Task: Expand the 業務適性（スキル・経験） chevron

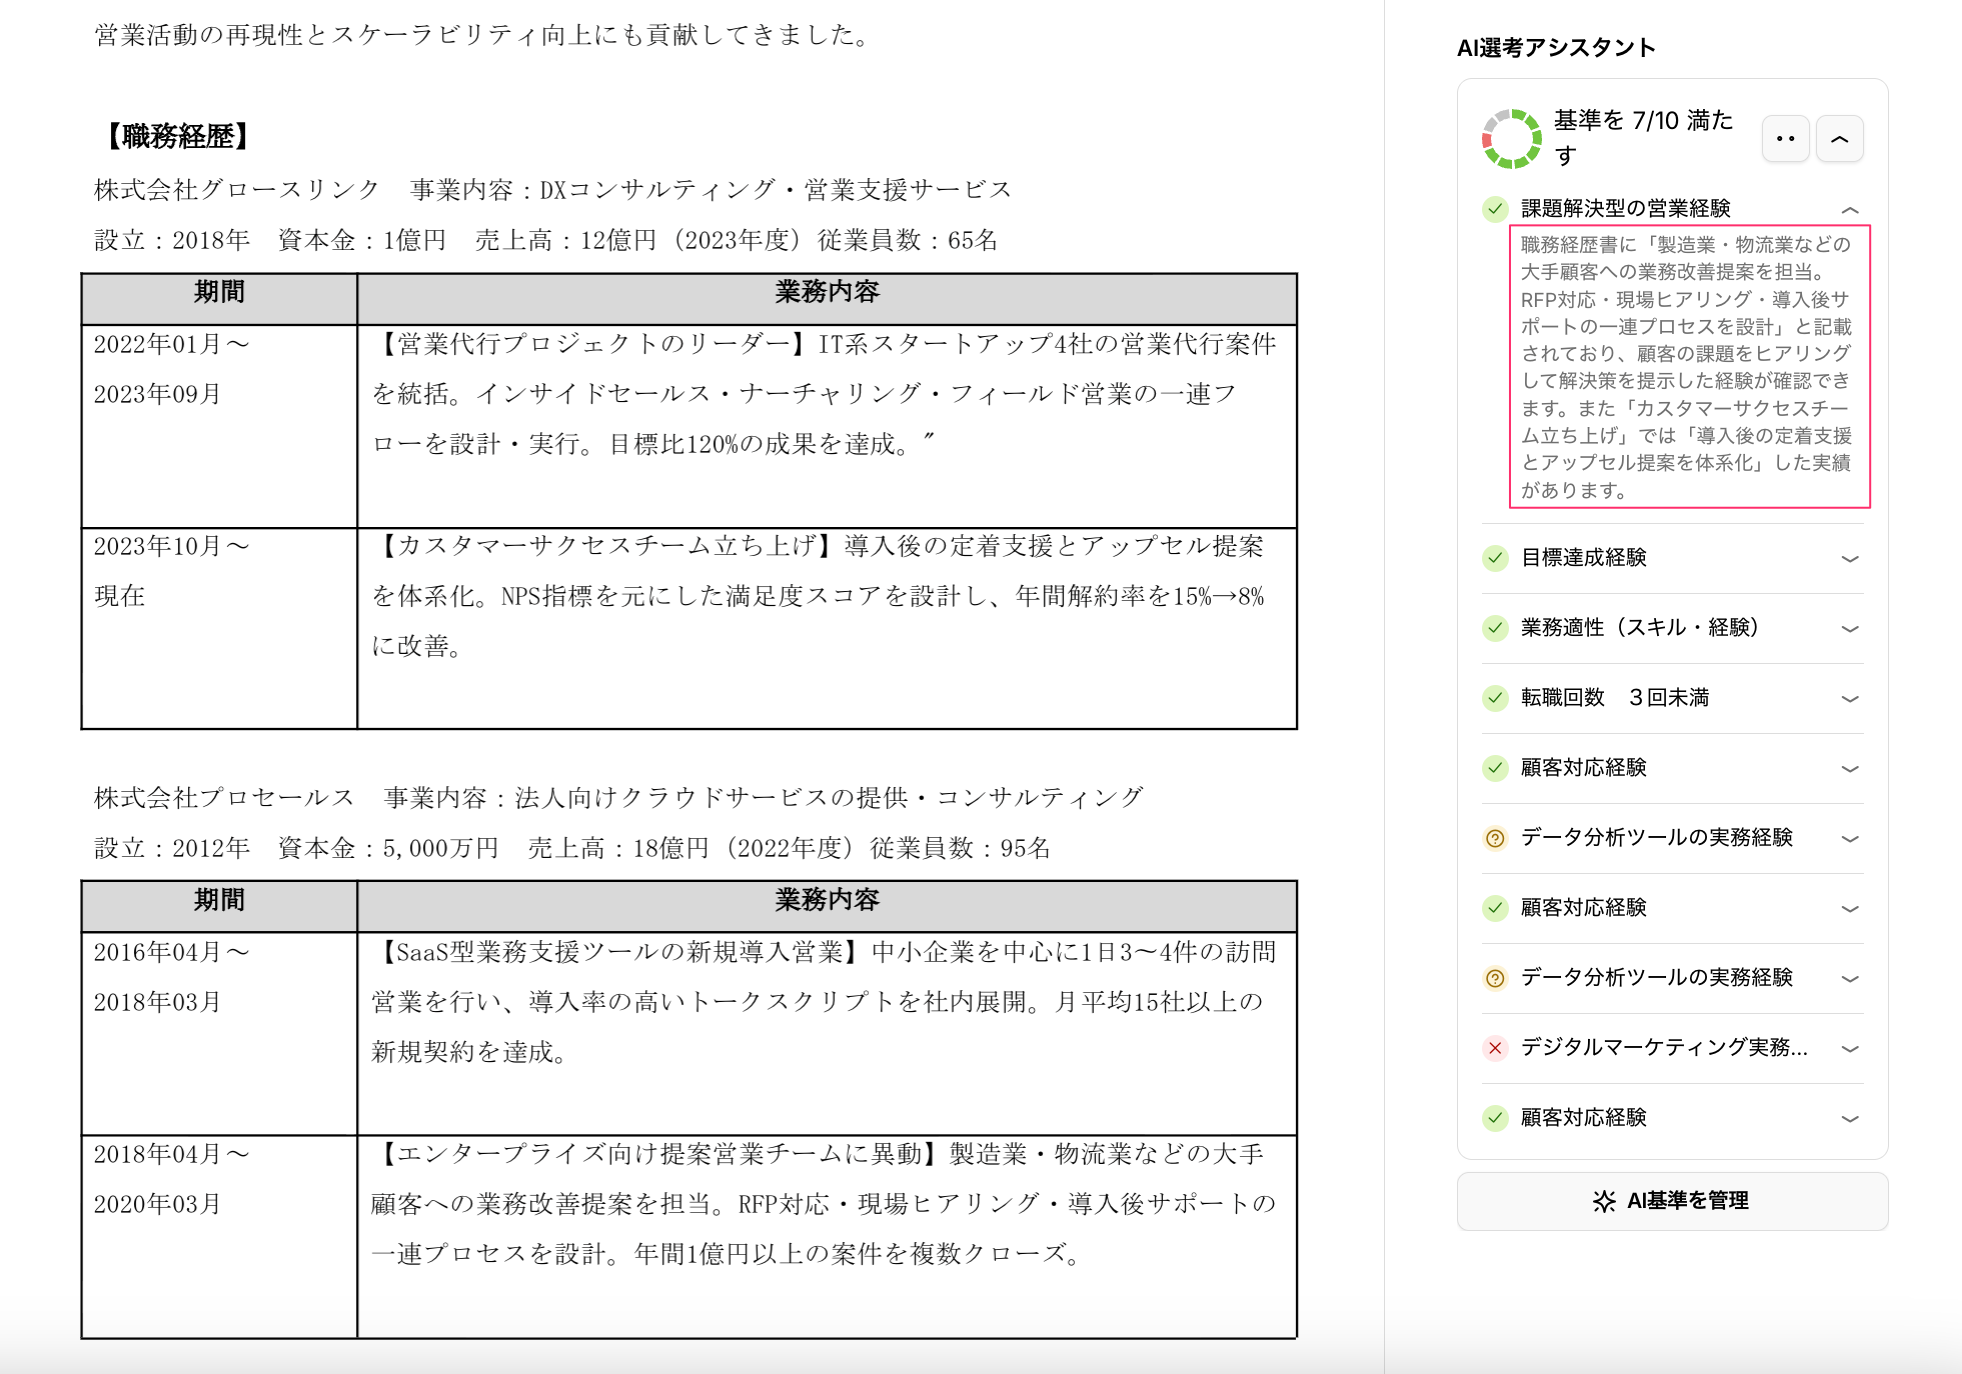Action: click(x=1850, y=629)
